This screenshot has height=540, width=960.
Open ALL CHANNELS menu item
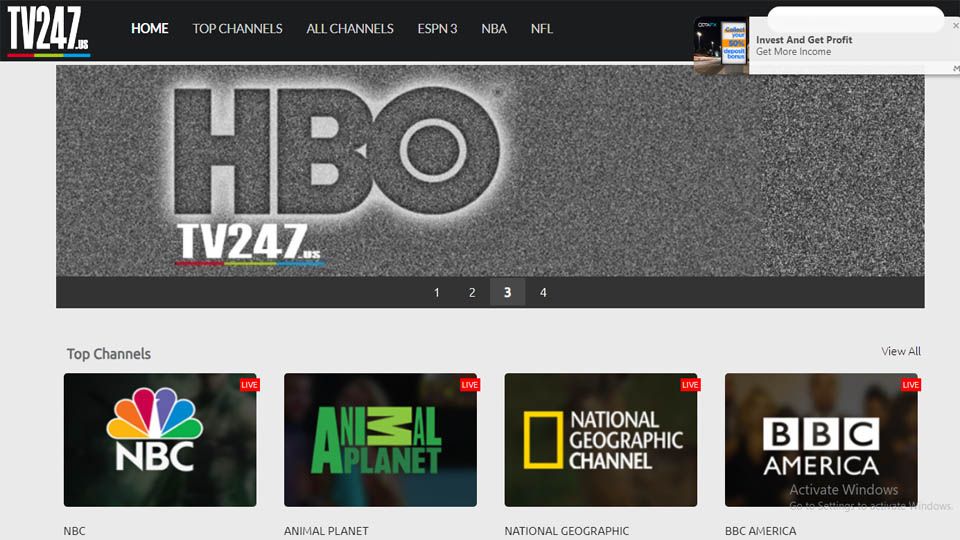pyautogui.click(x=350, y=29)
